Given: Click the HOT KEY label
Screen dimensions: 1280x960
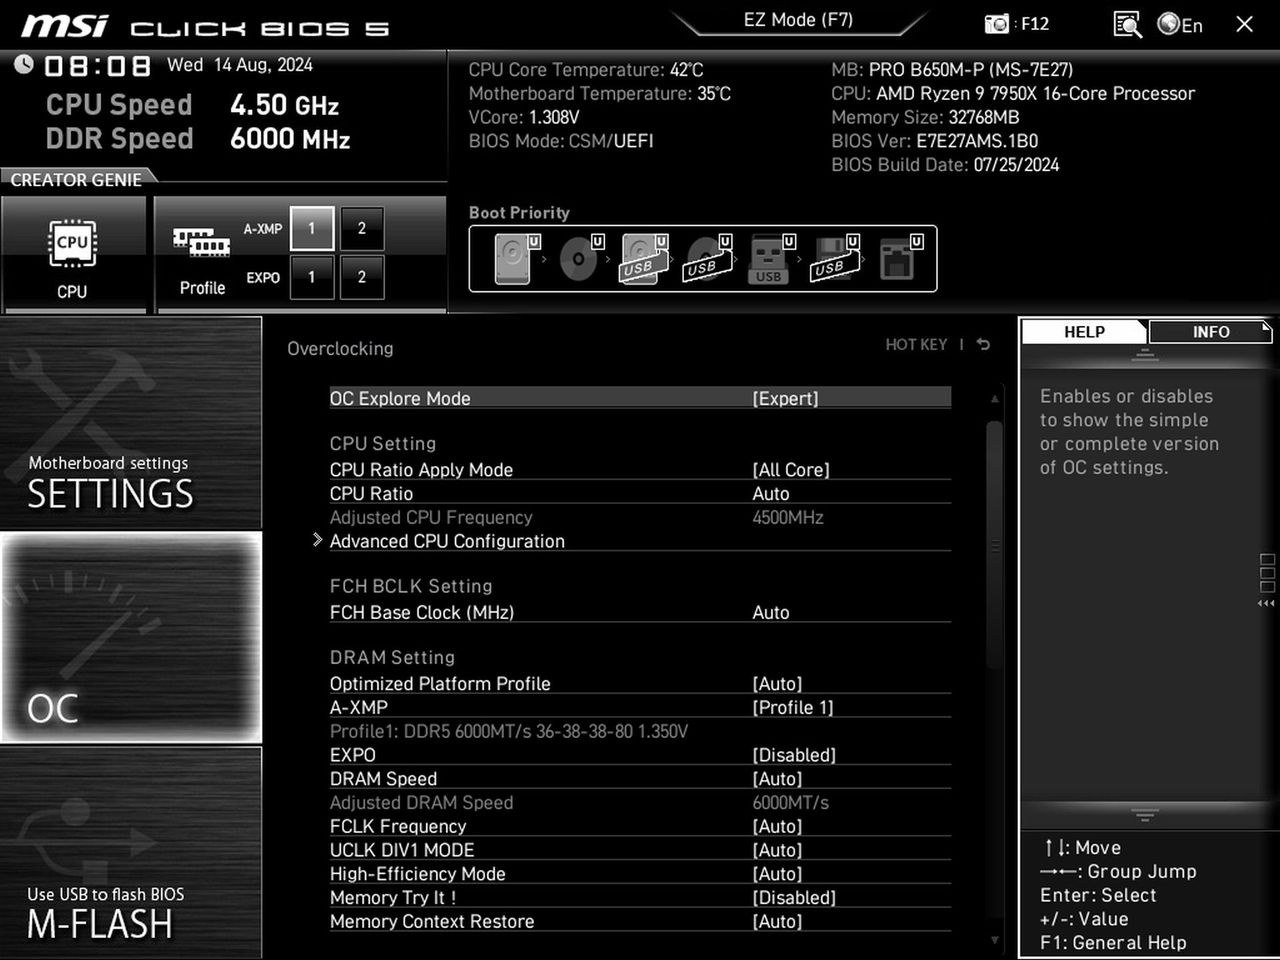Looking at the screenshot, I should [916, 344].
